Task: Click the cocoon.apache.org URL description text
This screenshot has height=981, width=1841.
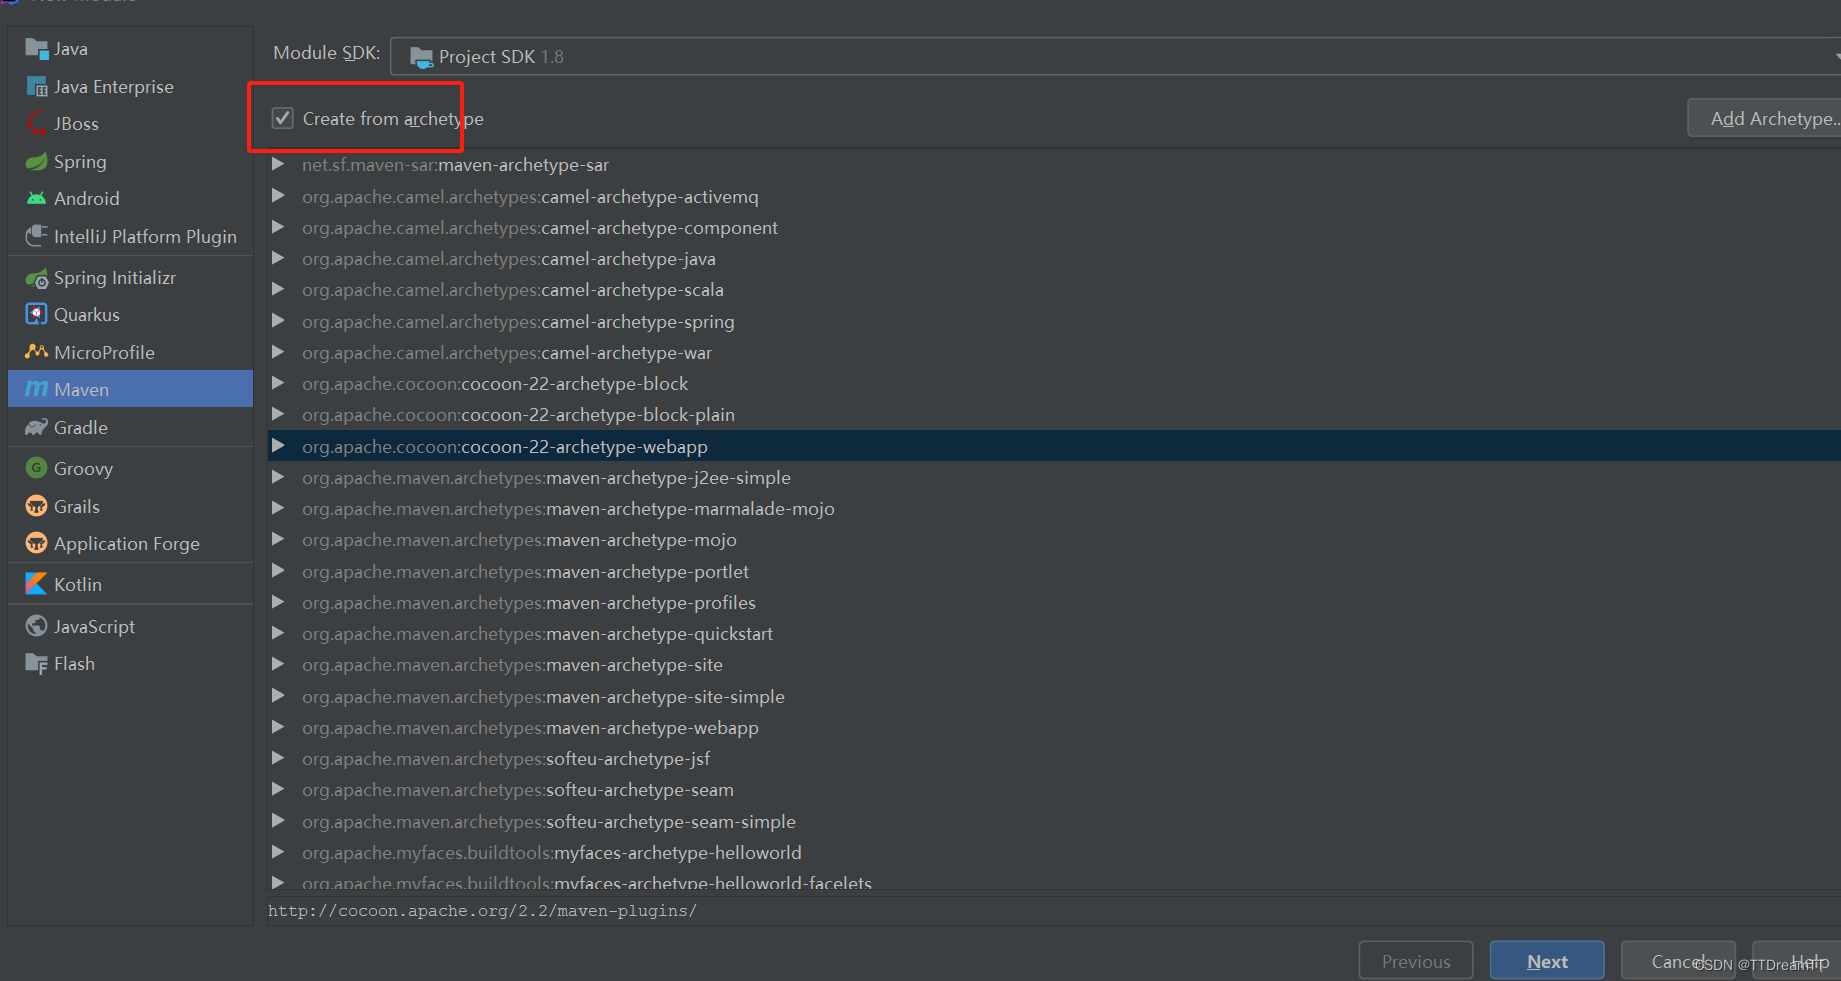Action: point(482,911)
